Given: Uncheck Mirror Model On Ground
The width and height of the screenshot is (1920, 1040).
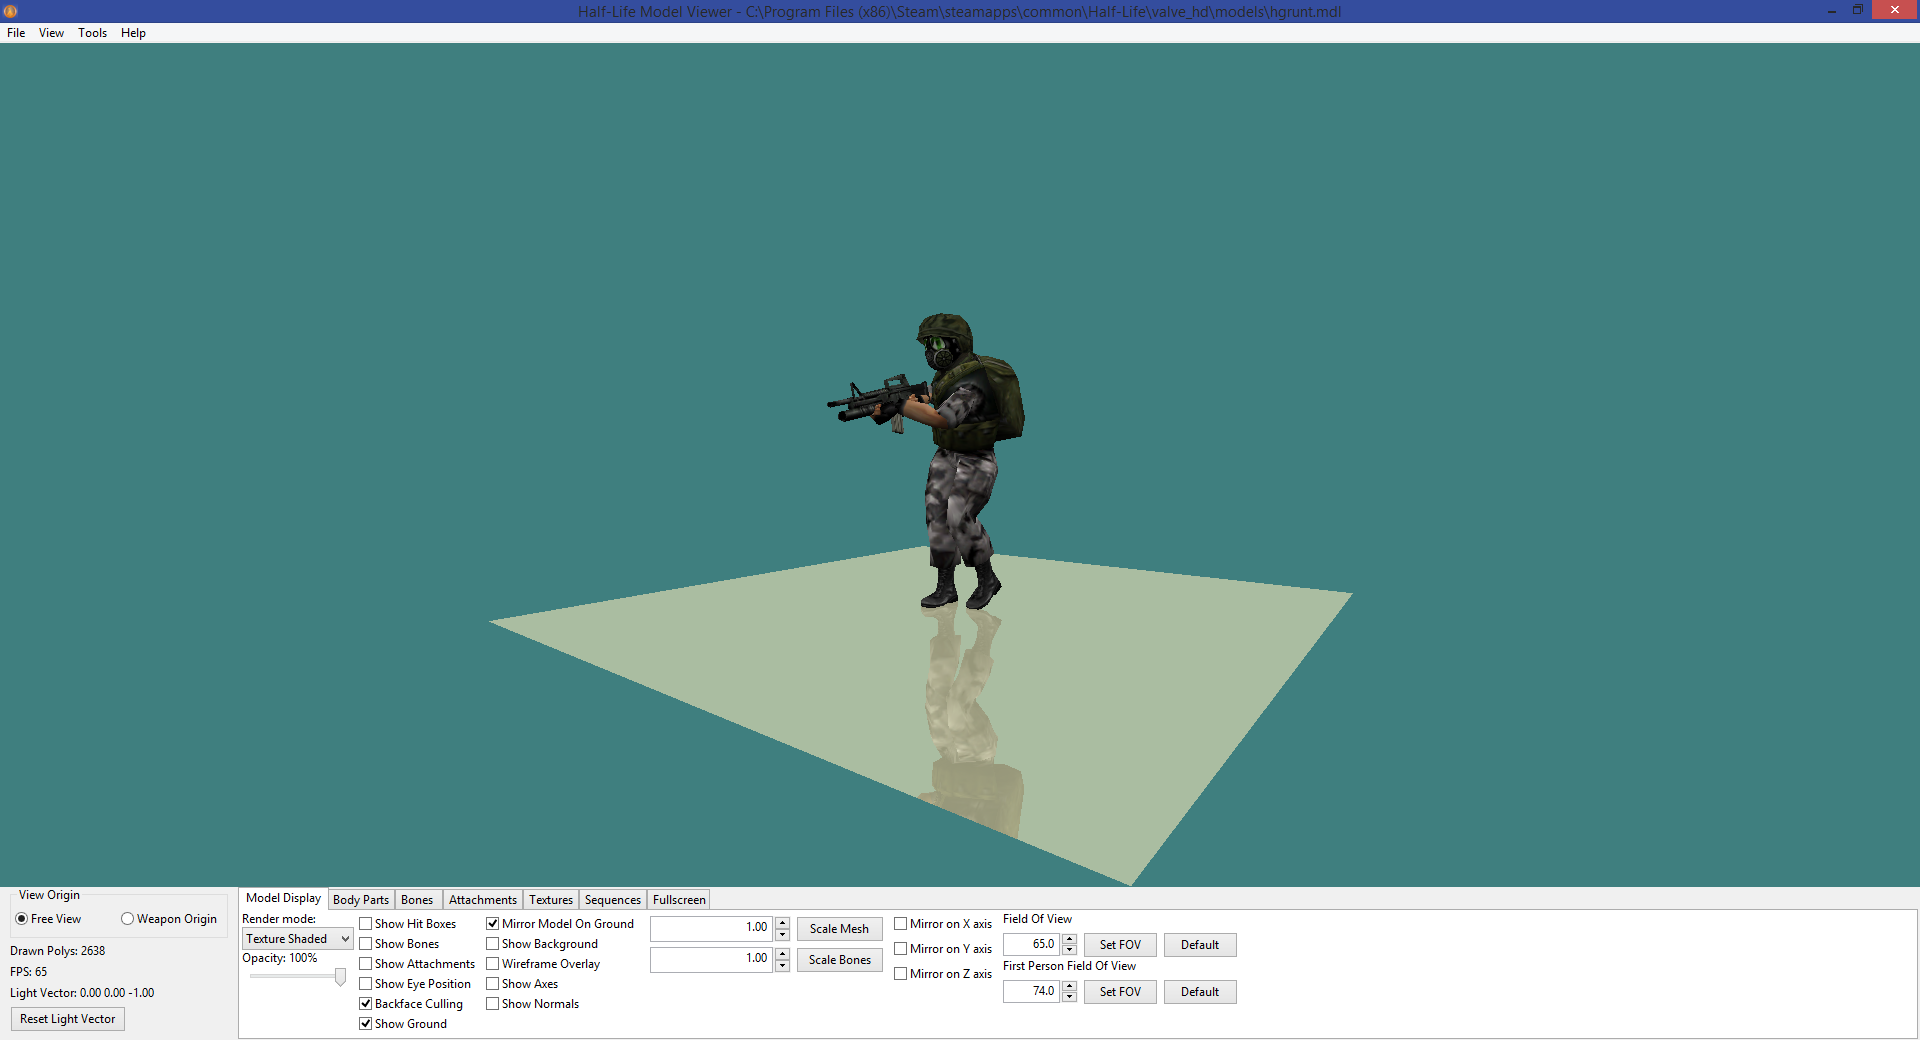Looking at the screenshot, I should [x=560, y=924].
